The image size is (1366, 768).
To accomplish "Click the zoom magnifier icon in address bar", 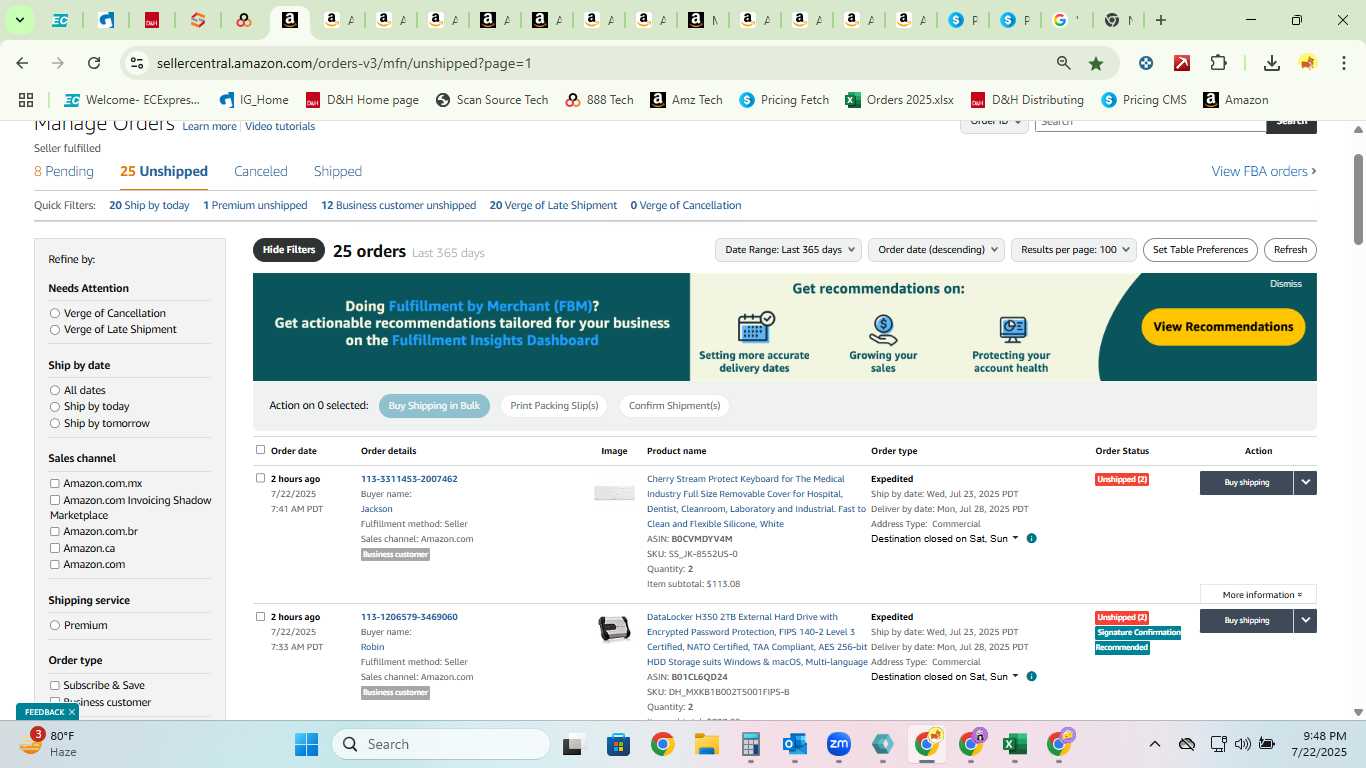I will pos(1064,63).
